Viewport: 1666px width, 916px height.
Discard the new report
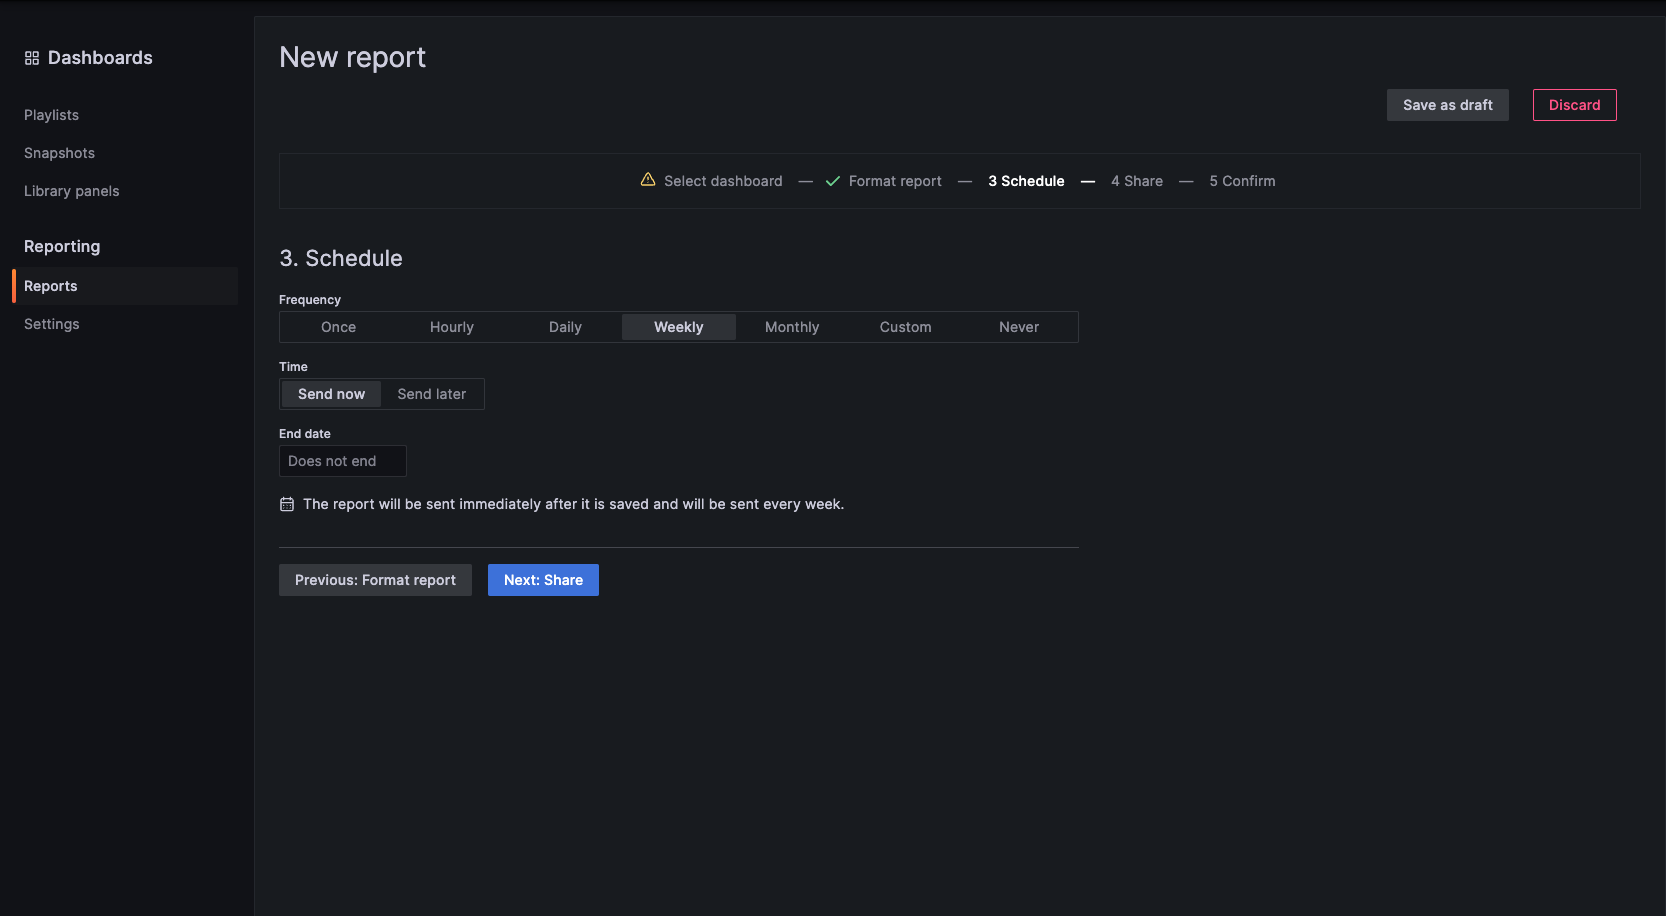1574,105
